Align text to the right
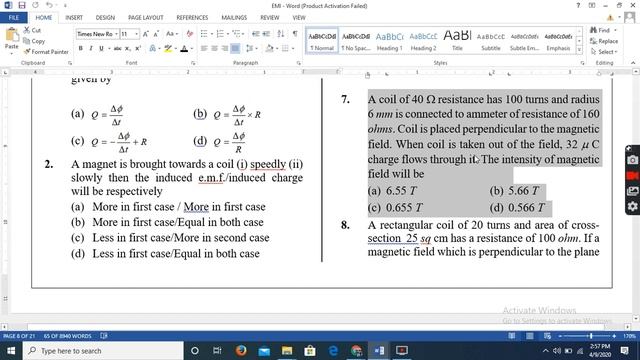Image resolution: width=640 pixels, height=360 pixels. pos(224,49)
